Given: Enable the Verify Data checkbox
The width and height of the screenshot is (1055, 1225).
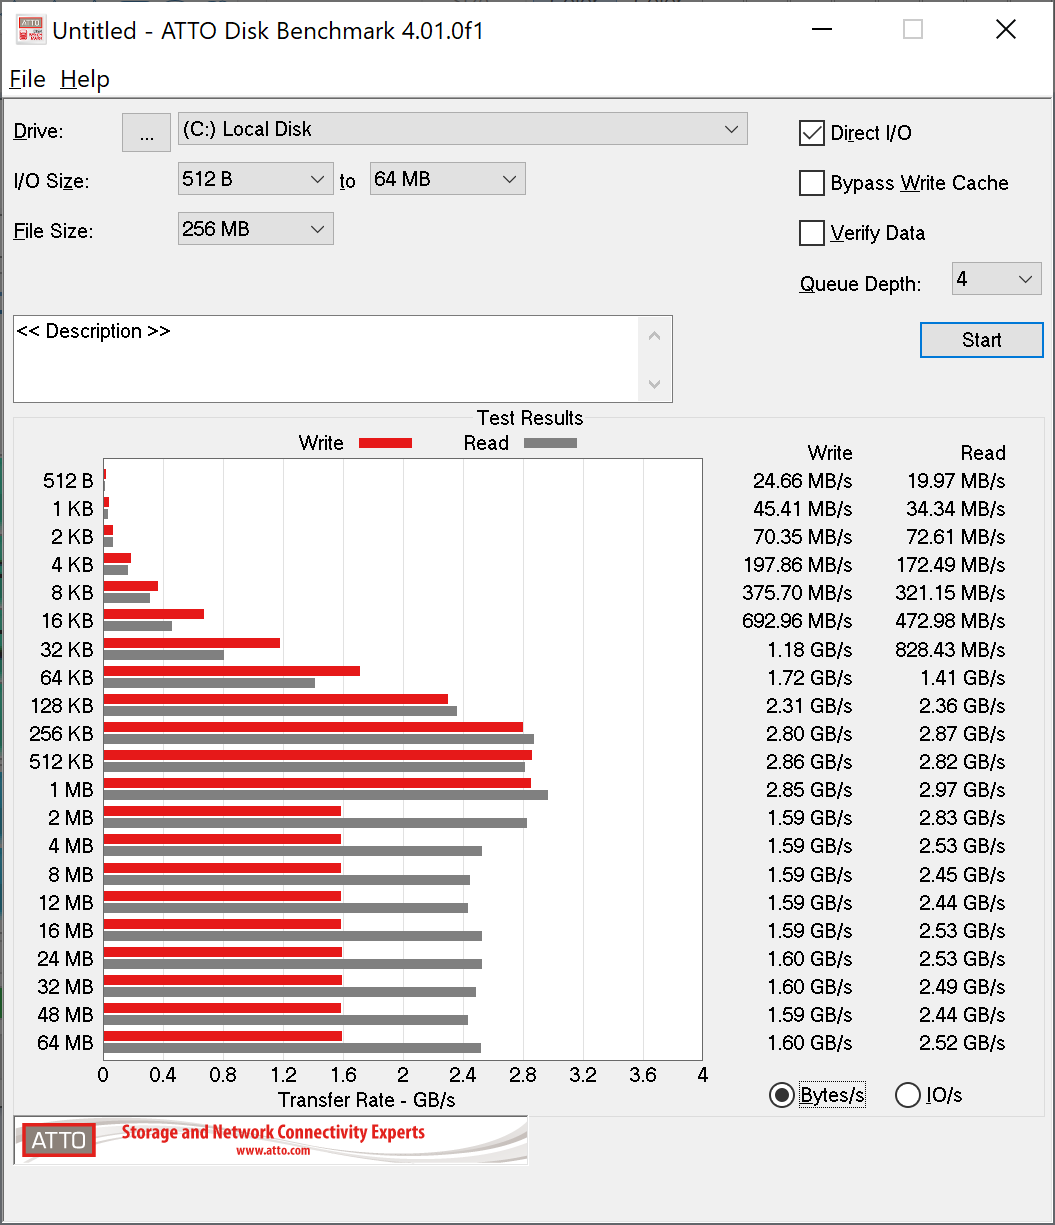Looking at the screenshot, I should tap(811, 233).
